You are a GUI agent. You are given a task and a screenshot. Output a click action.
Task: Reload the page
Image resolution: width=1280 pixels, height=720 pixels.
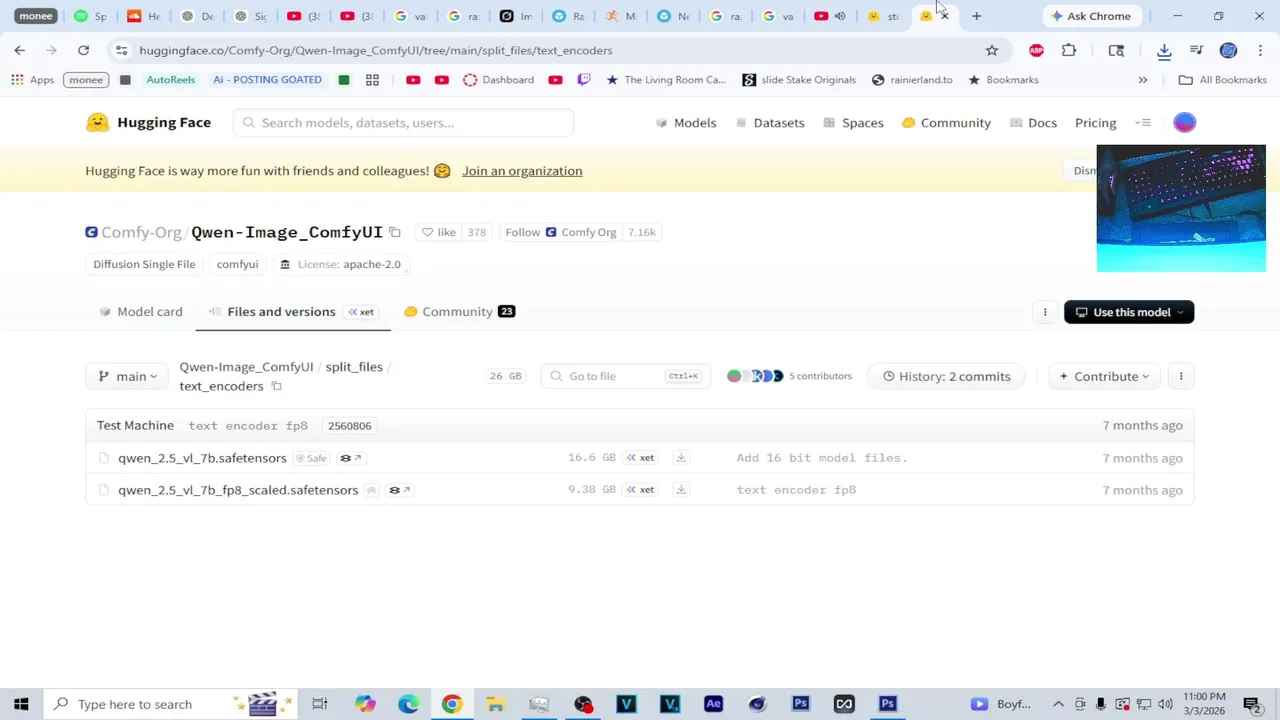[83, 50]
